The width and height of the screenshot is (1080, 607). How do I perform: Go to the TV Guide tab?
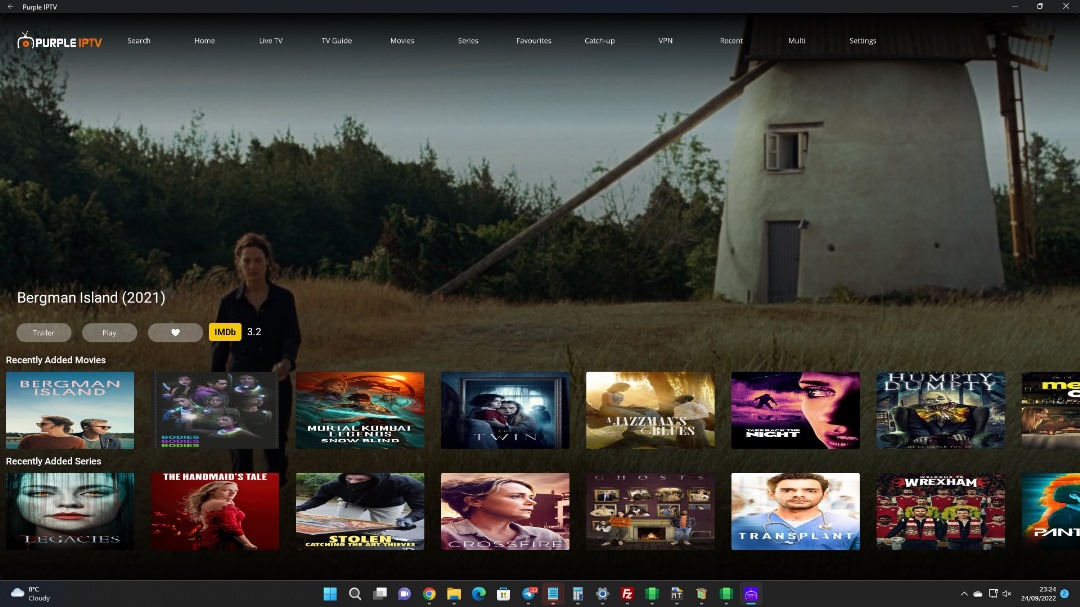tap(336, 41)
